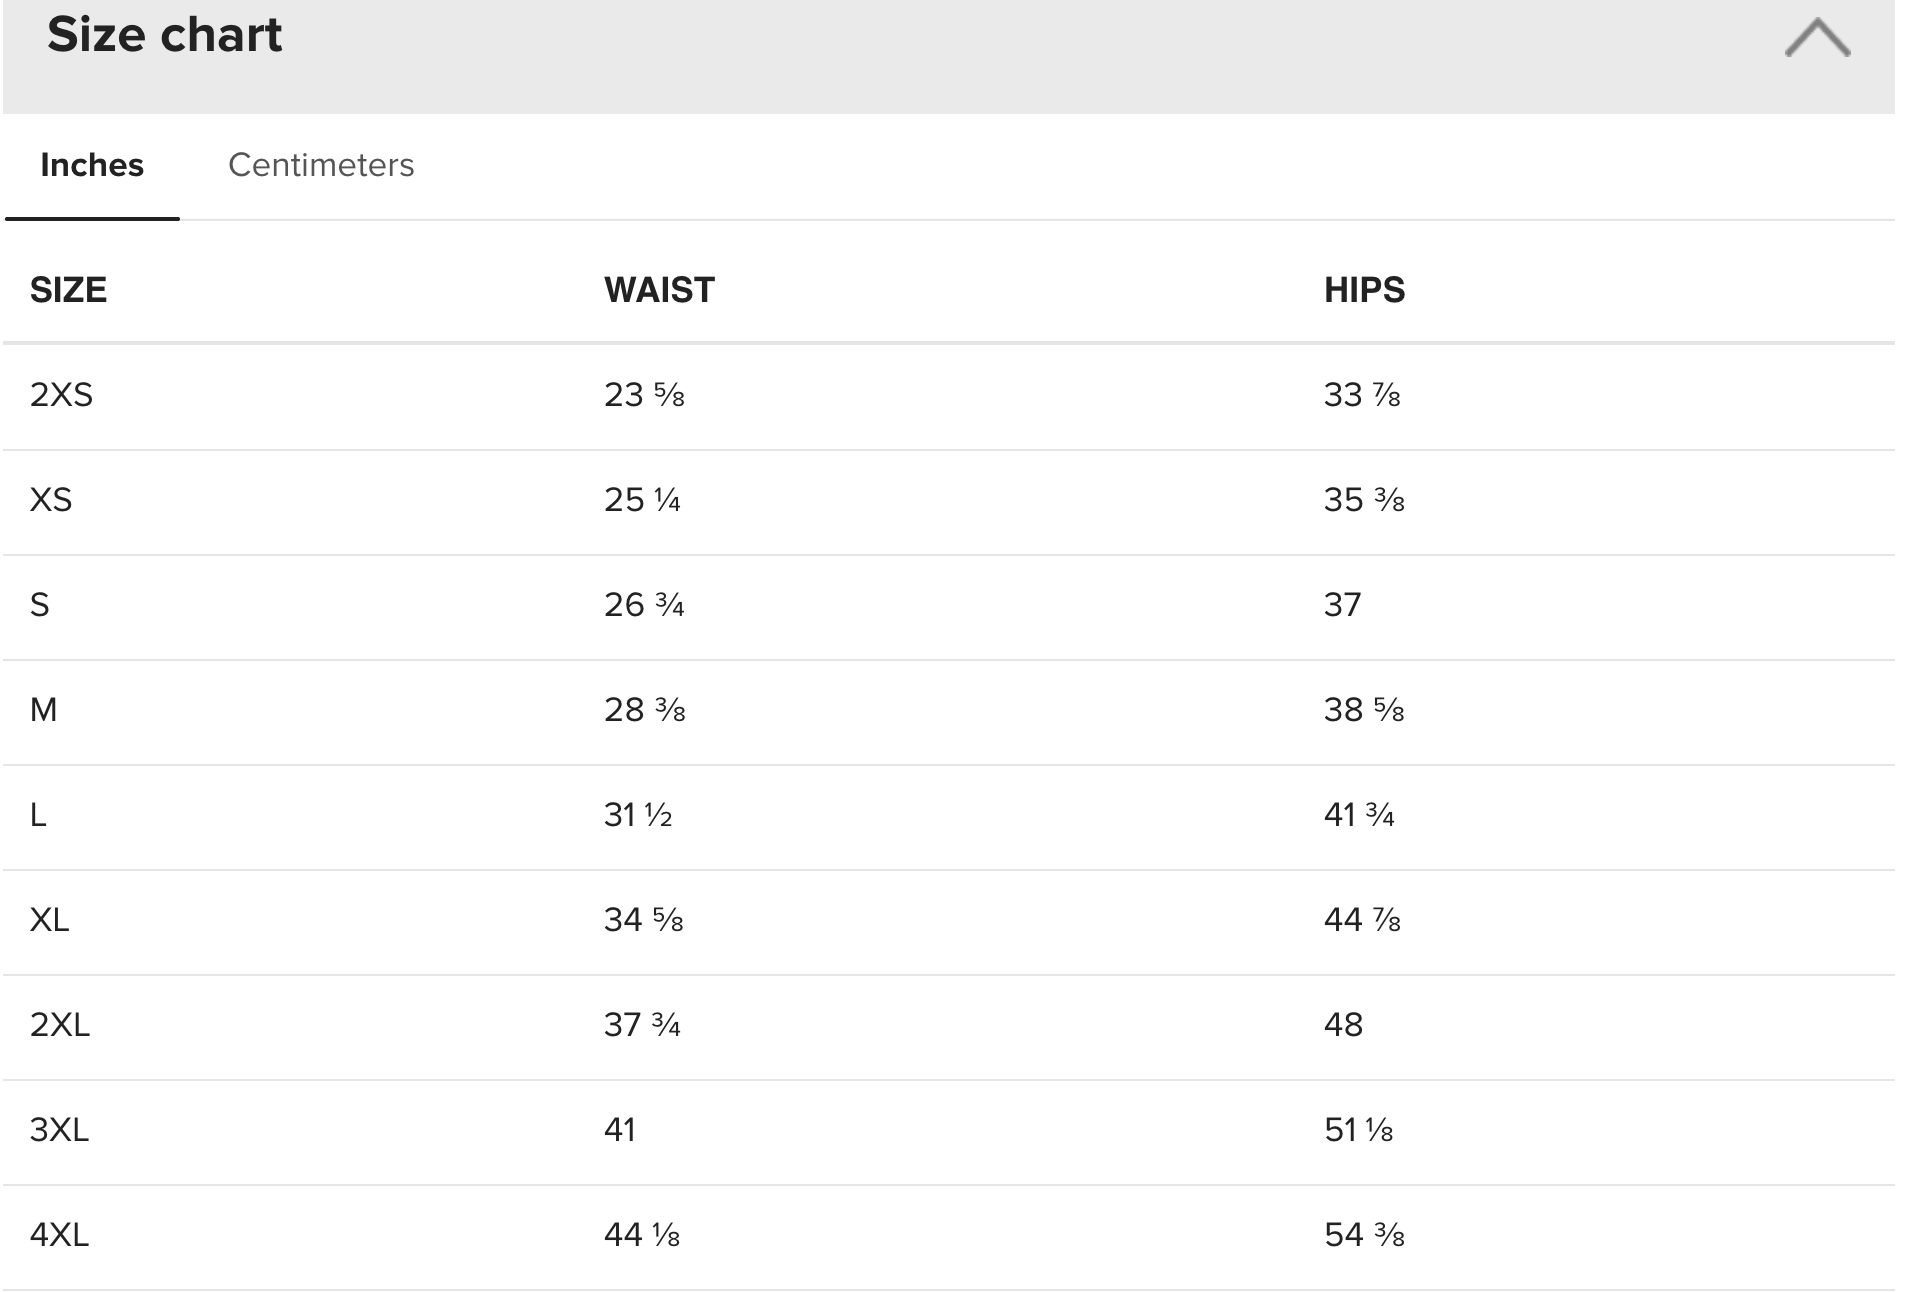Screen dimensions: 1916x1292
Task: Click the SIZE column header
Action: 68,290
